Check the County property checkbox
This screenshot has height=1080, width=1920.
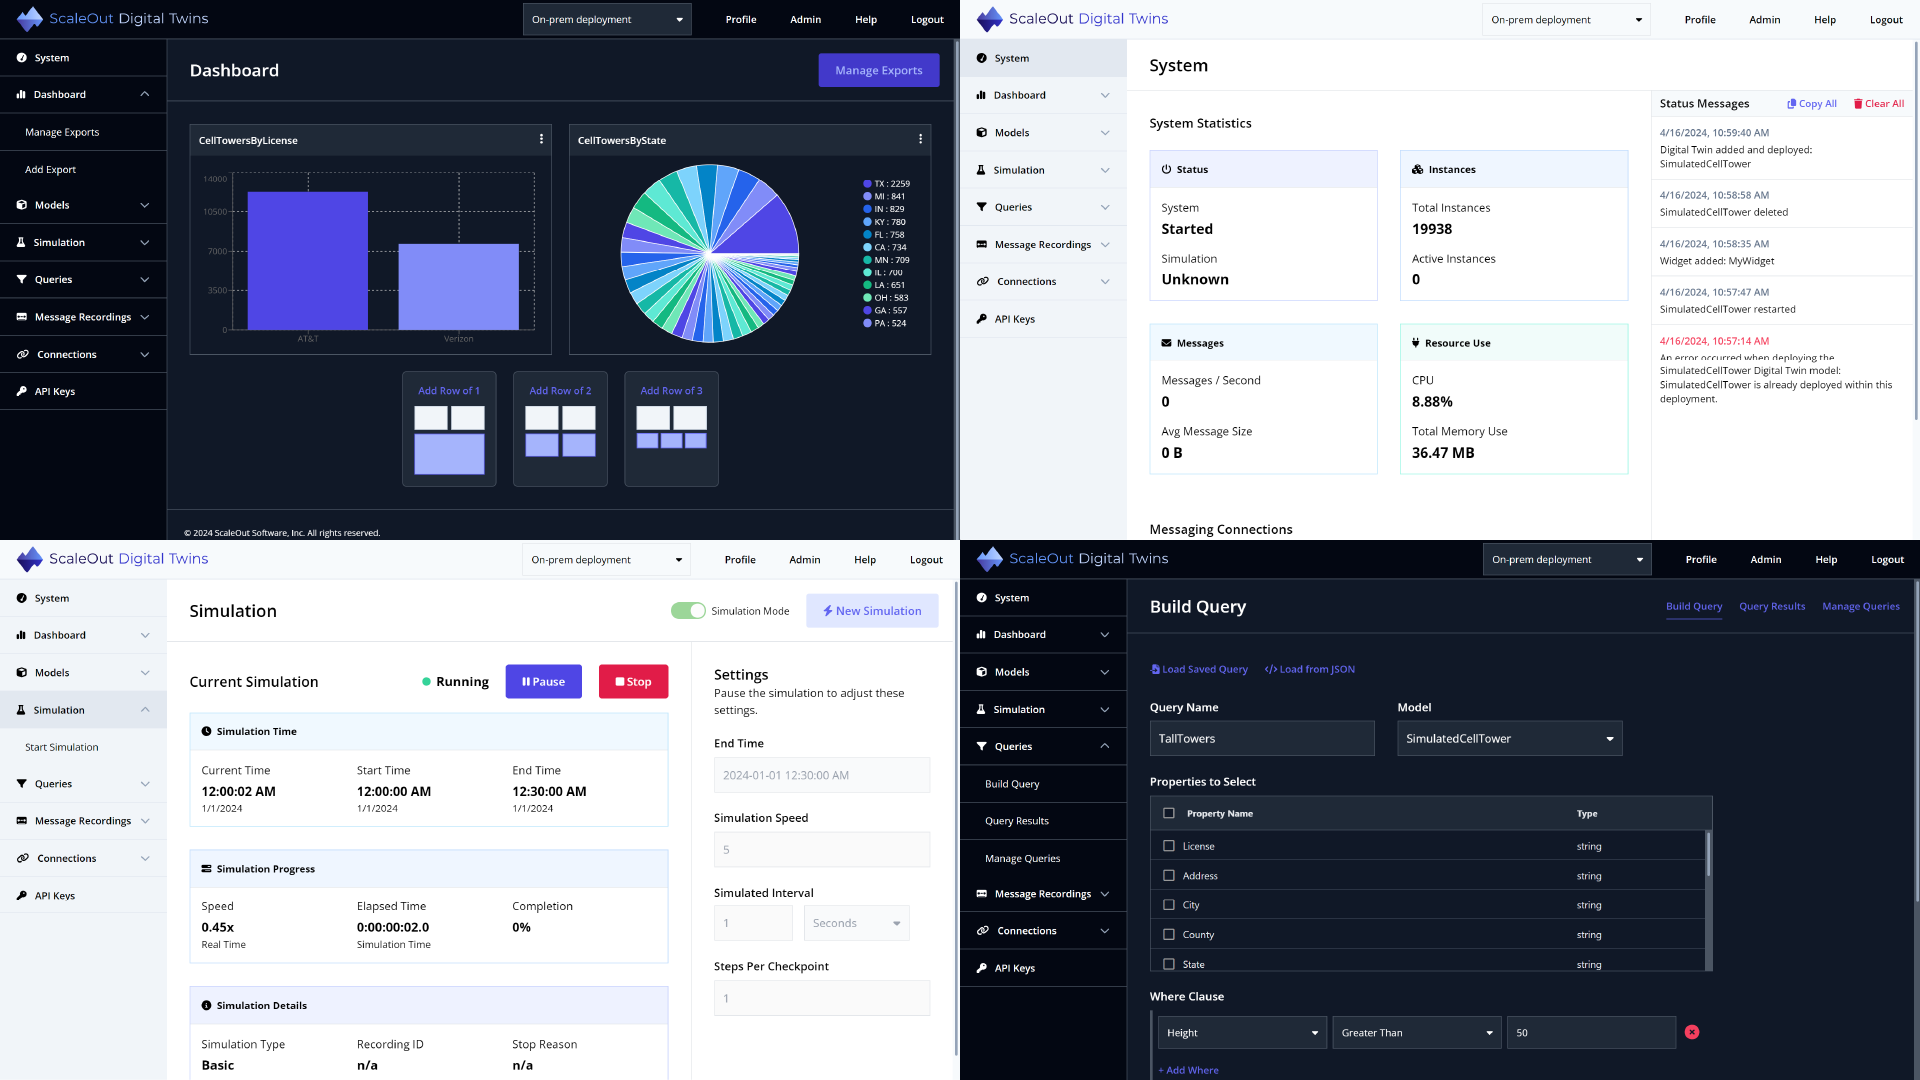(x=1169, y=934)
